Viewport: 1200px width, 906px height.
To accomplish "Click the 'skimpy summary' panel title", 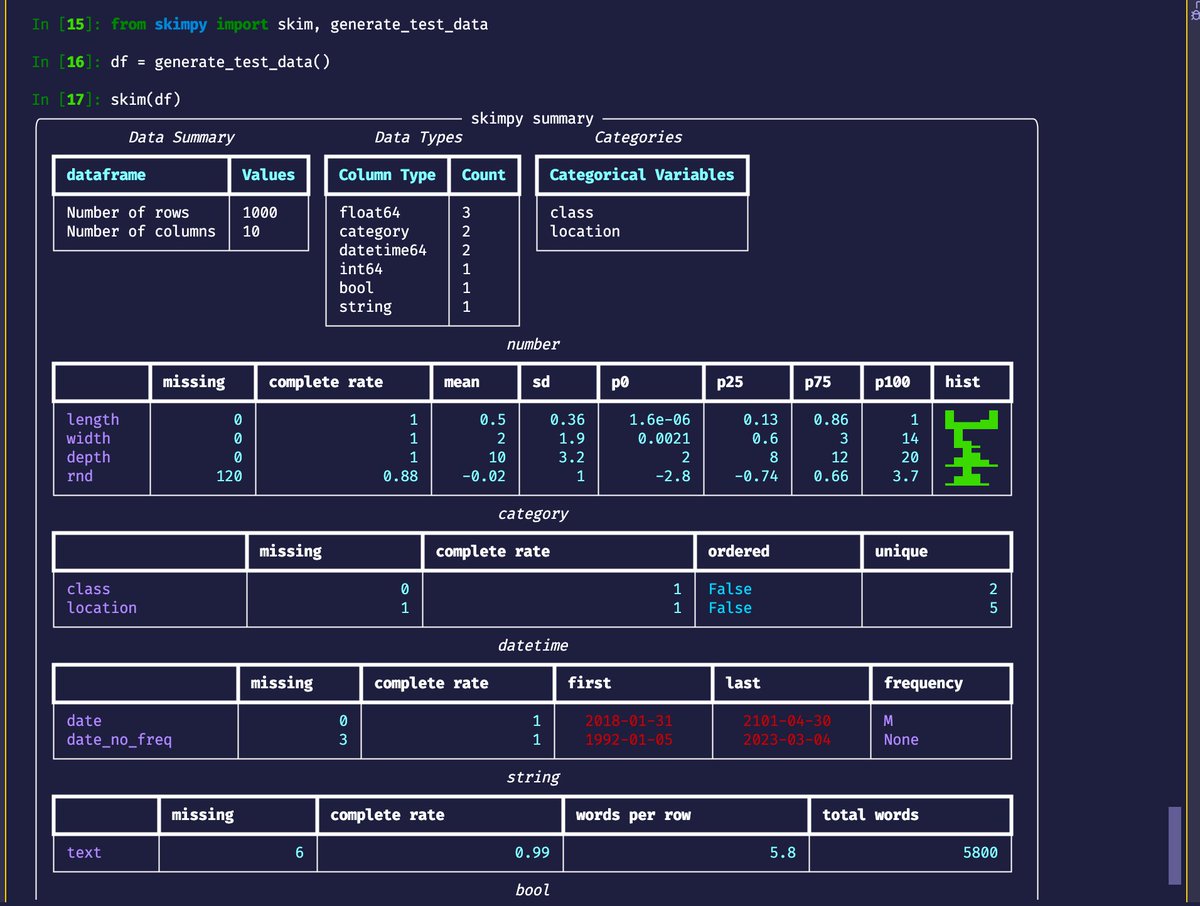I will click(x=532, y=118).
